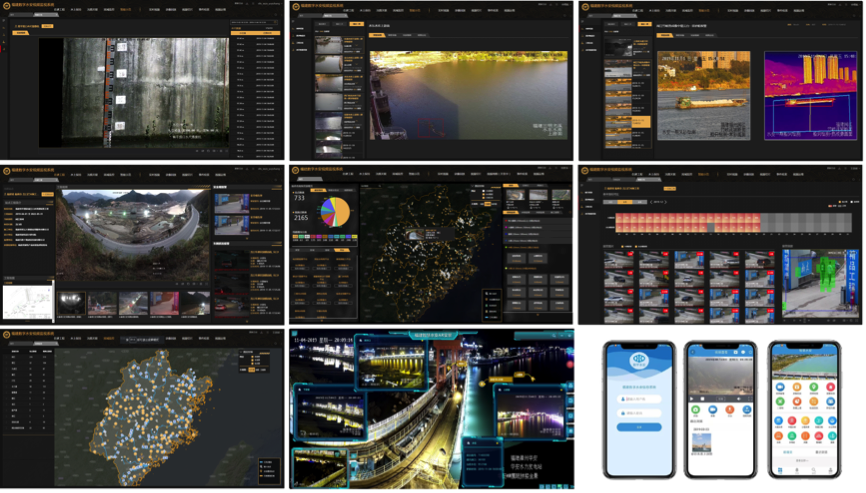Tap the blue login button on phone

(638, 427)
